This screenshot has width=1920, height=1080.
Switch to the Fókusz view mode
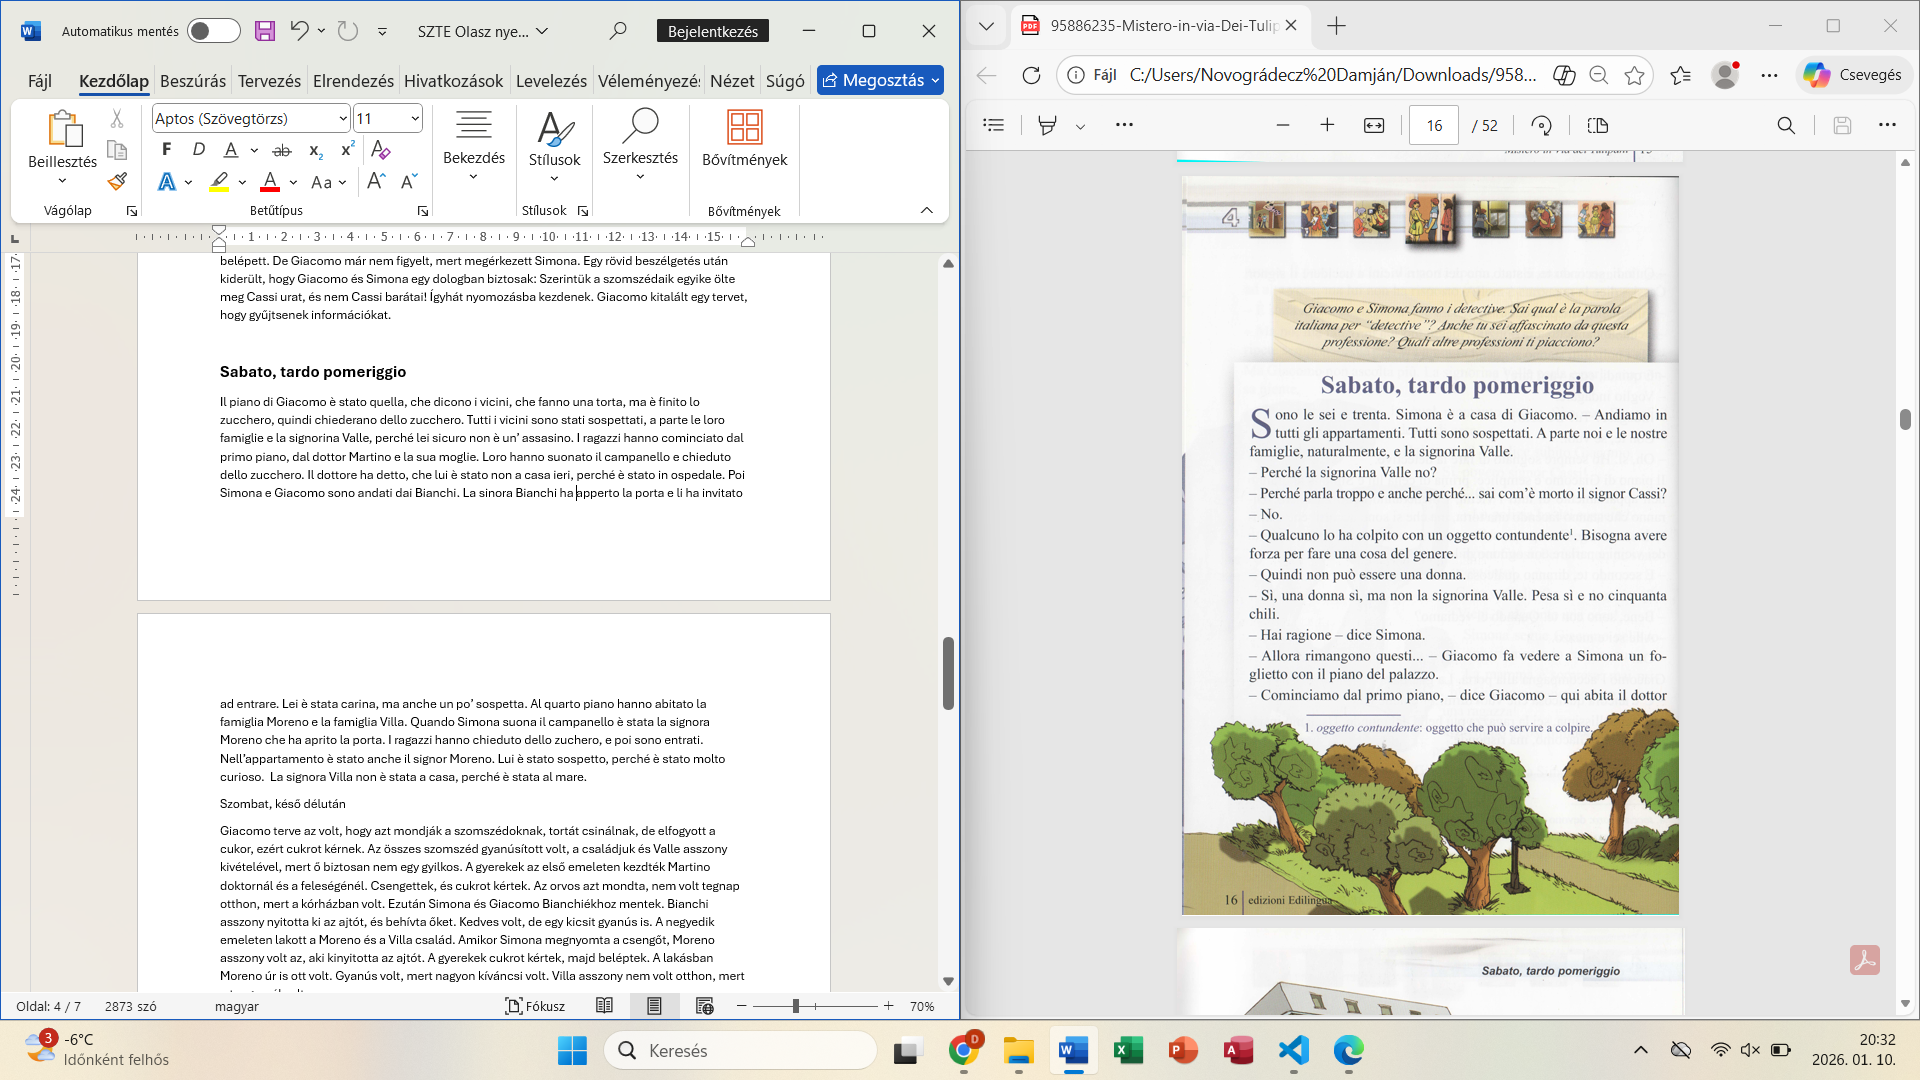point(535,1006)
